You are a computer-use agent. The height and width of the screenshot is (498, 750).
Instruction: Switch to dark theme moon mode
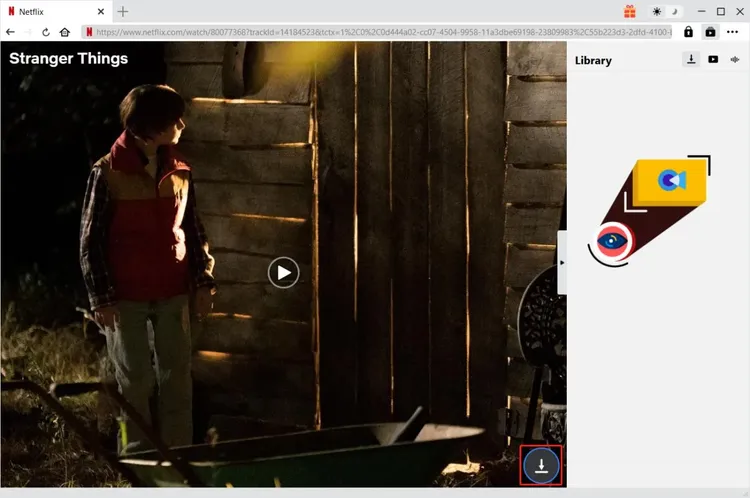[674, 11]
